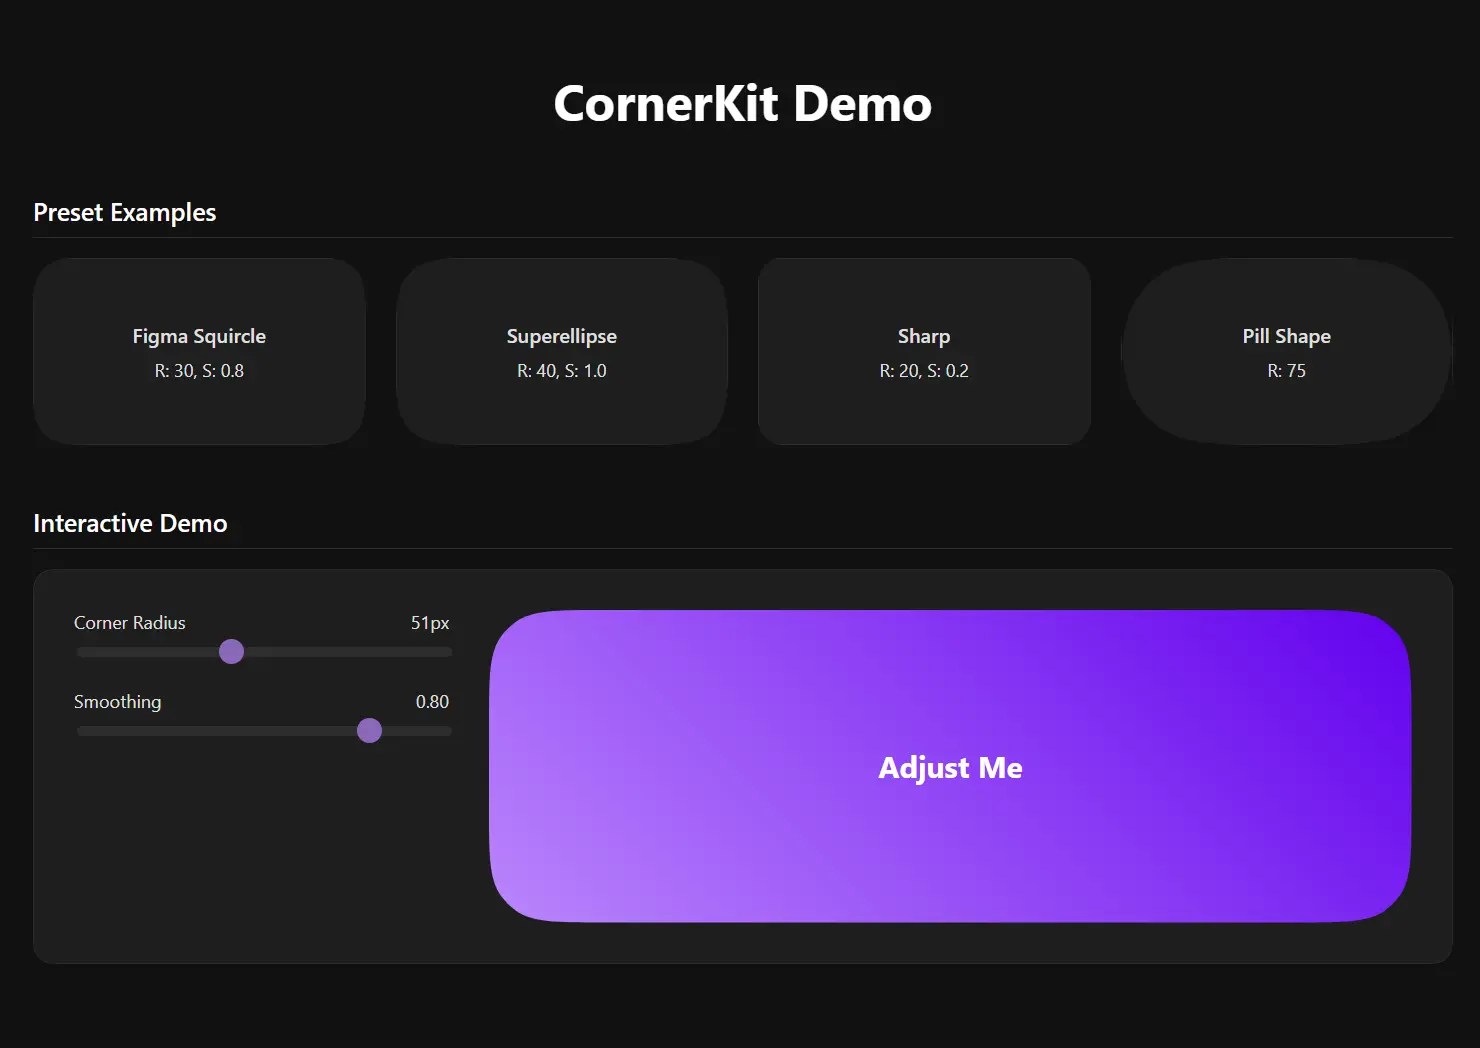This screenshot has height=1048, width=1480.
Task: Select the Sharp preset card
Action: coord(923,352)
